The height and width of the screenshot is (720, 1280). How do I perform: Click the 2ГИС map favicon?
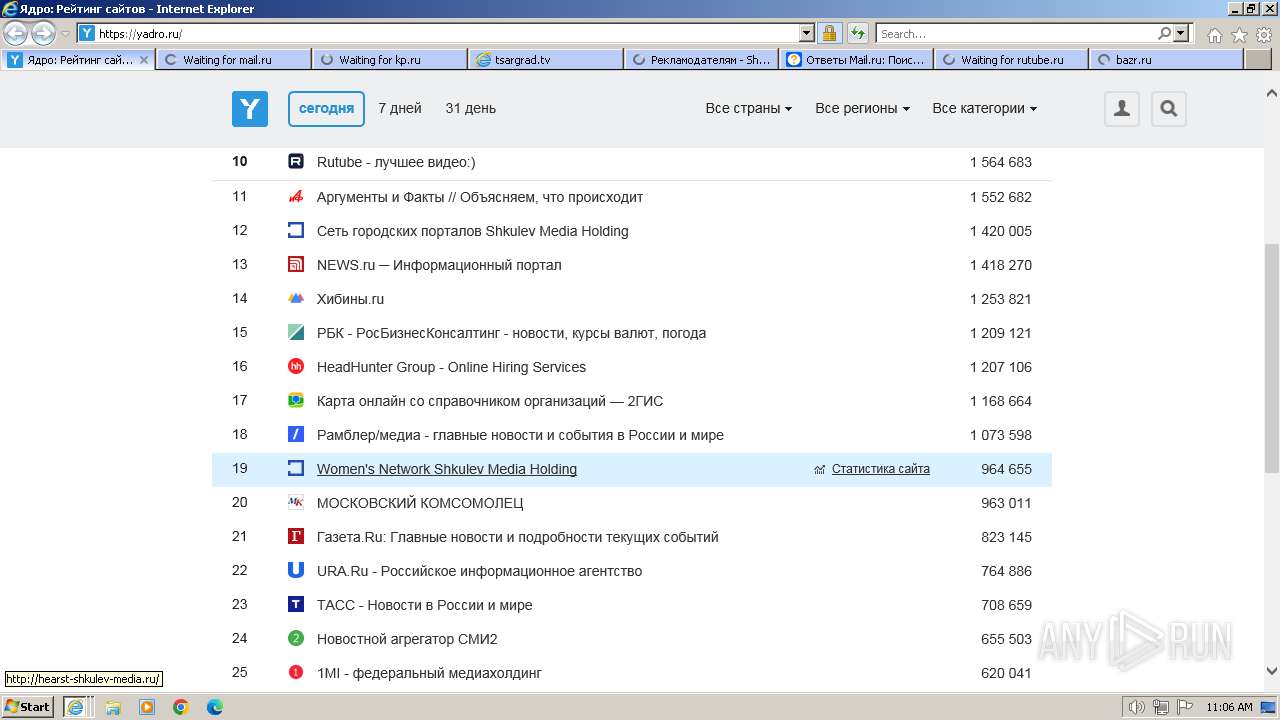pyautogui.click(x=295, y=401)
